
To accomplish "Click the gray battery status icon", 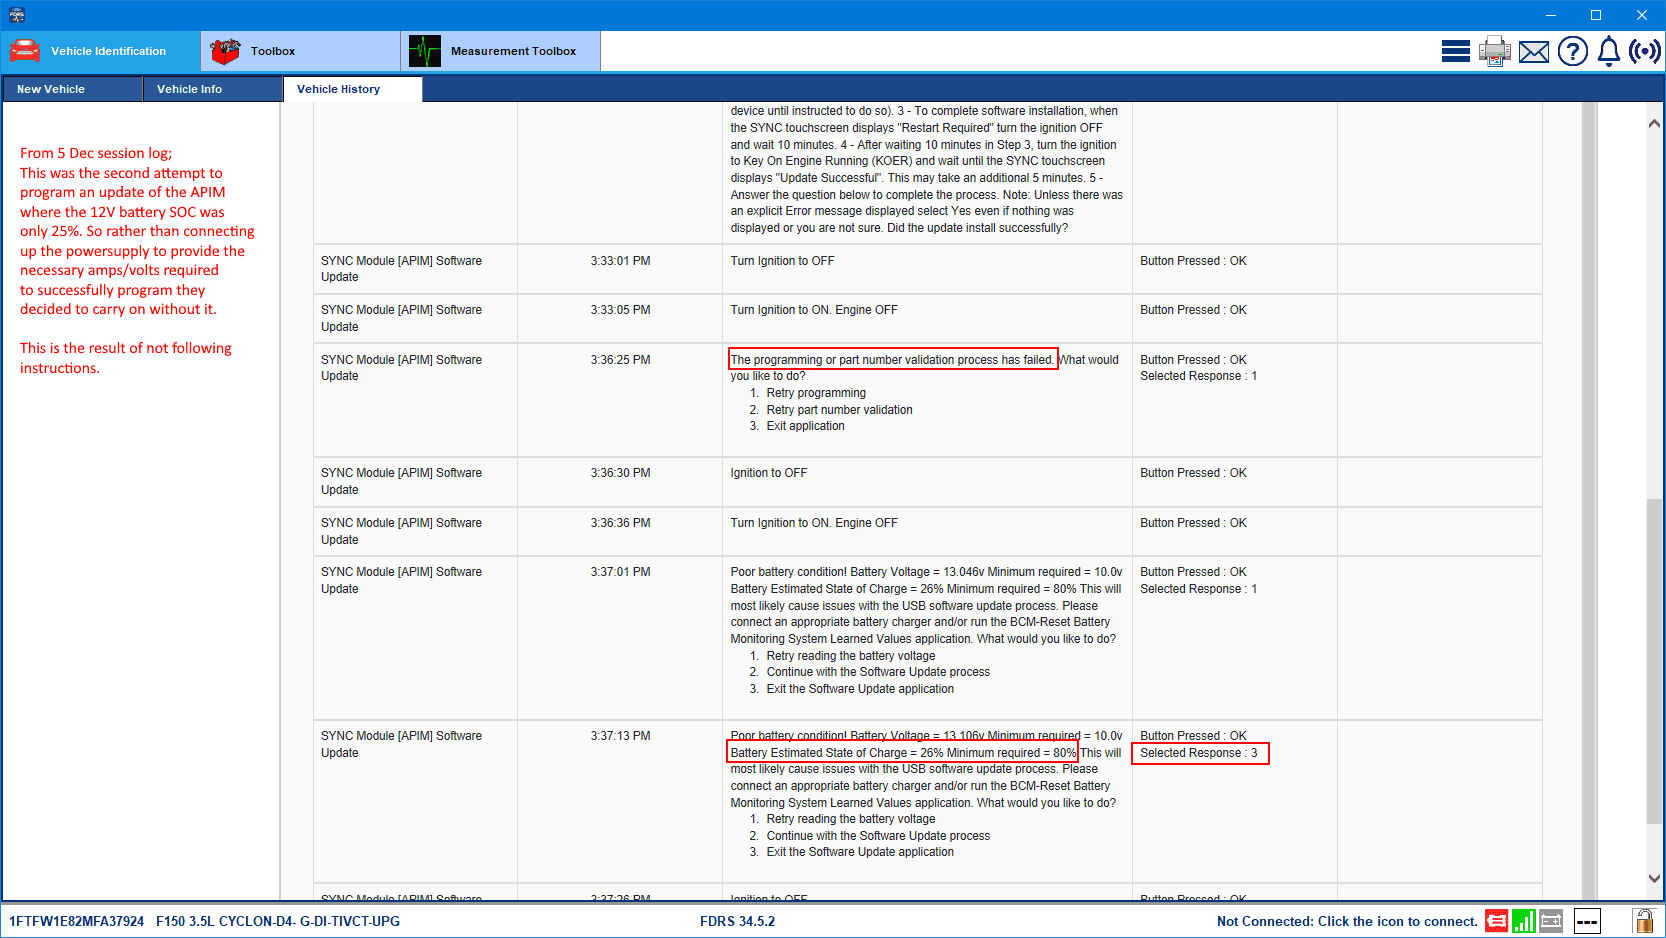I will click(1551, 921).
